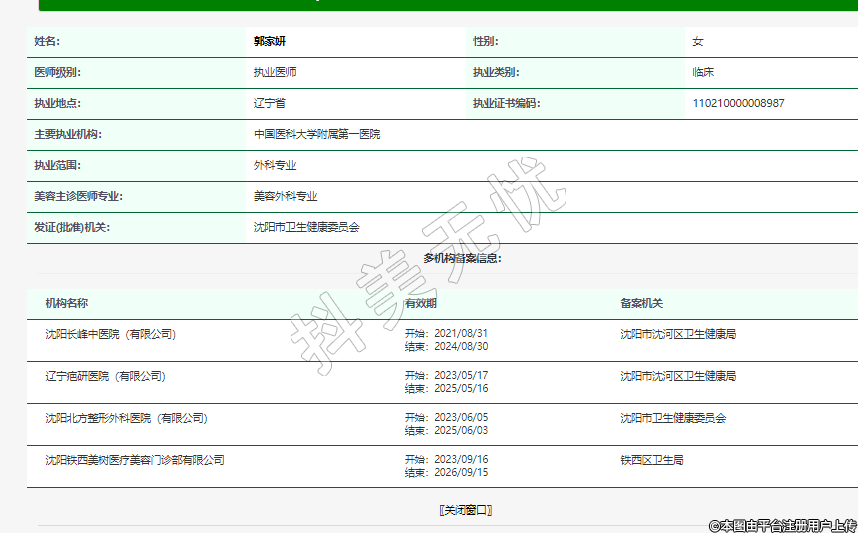Click the 备案机关 column header

641,304
